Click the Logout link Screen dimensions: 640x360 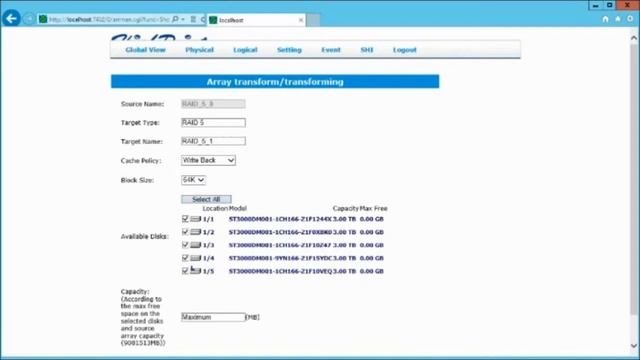405,50
